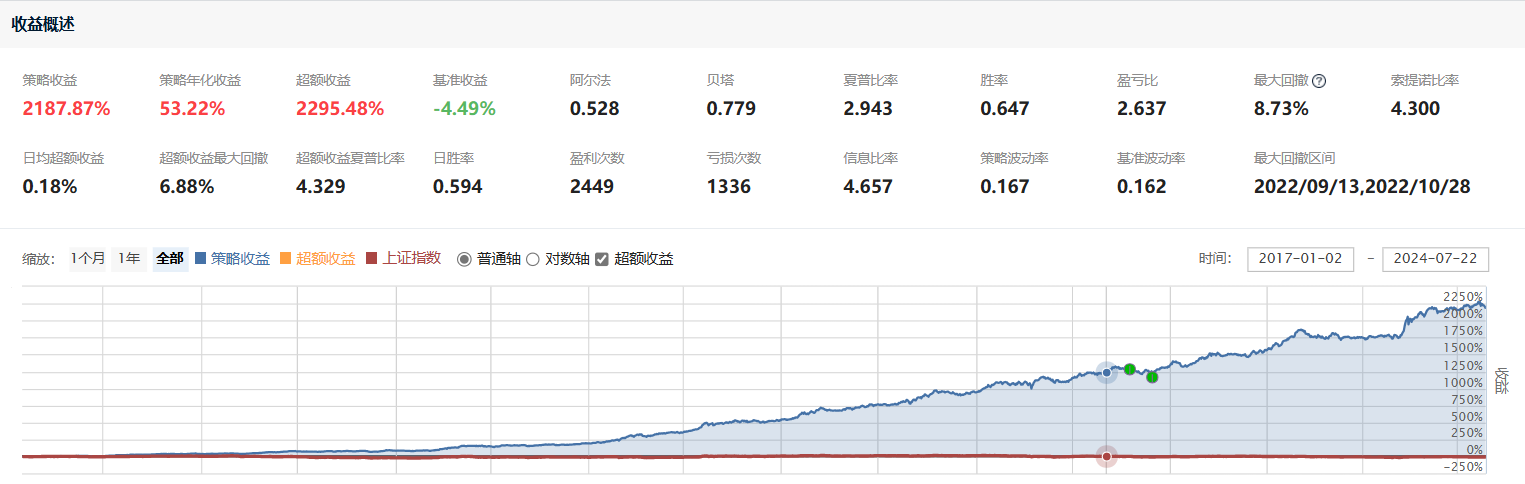Viewport: 1525px width, 484px height.
Task: Click the 最大回撤区间 date range value
Action: point(1362,186)
